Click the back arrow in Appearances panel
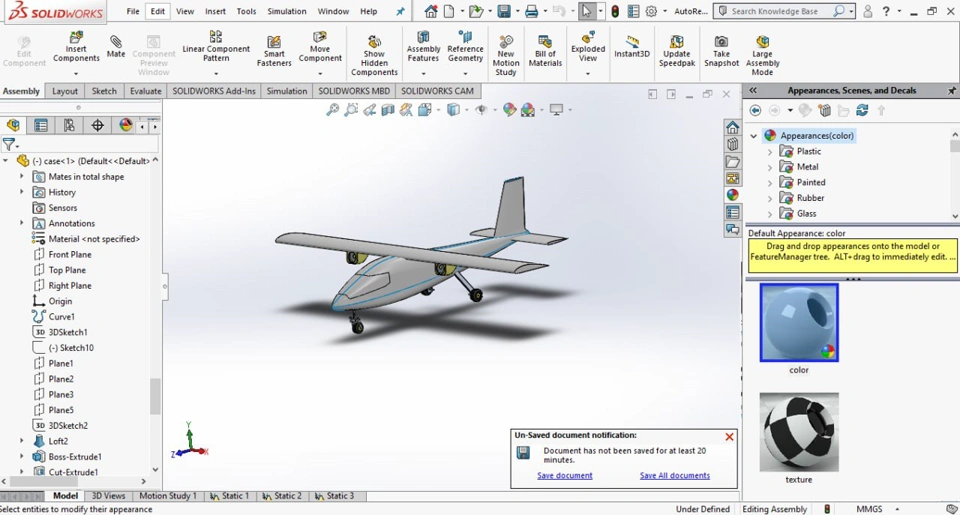Image resolution: width=960 pixels, height=515 pixels. (756, 110)
